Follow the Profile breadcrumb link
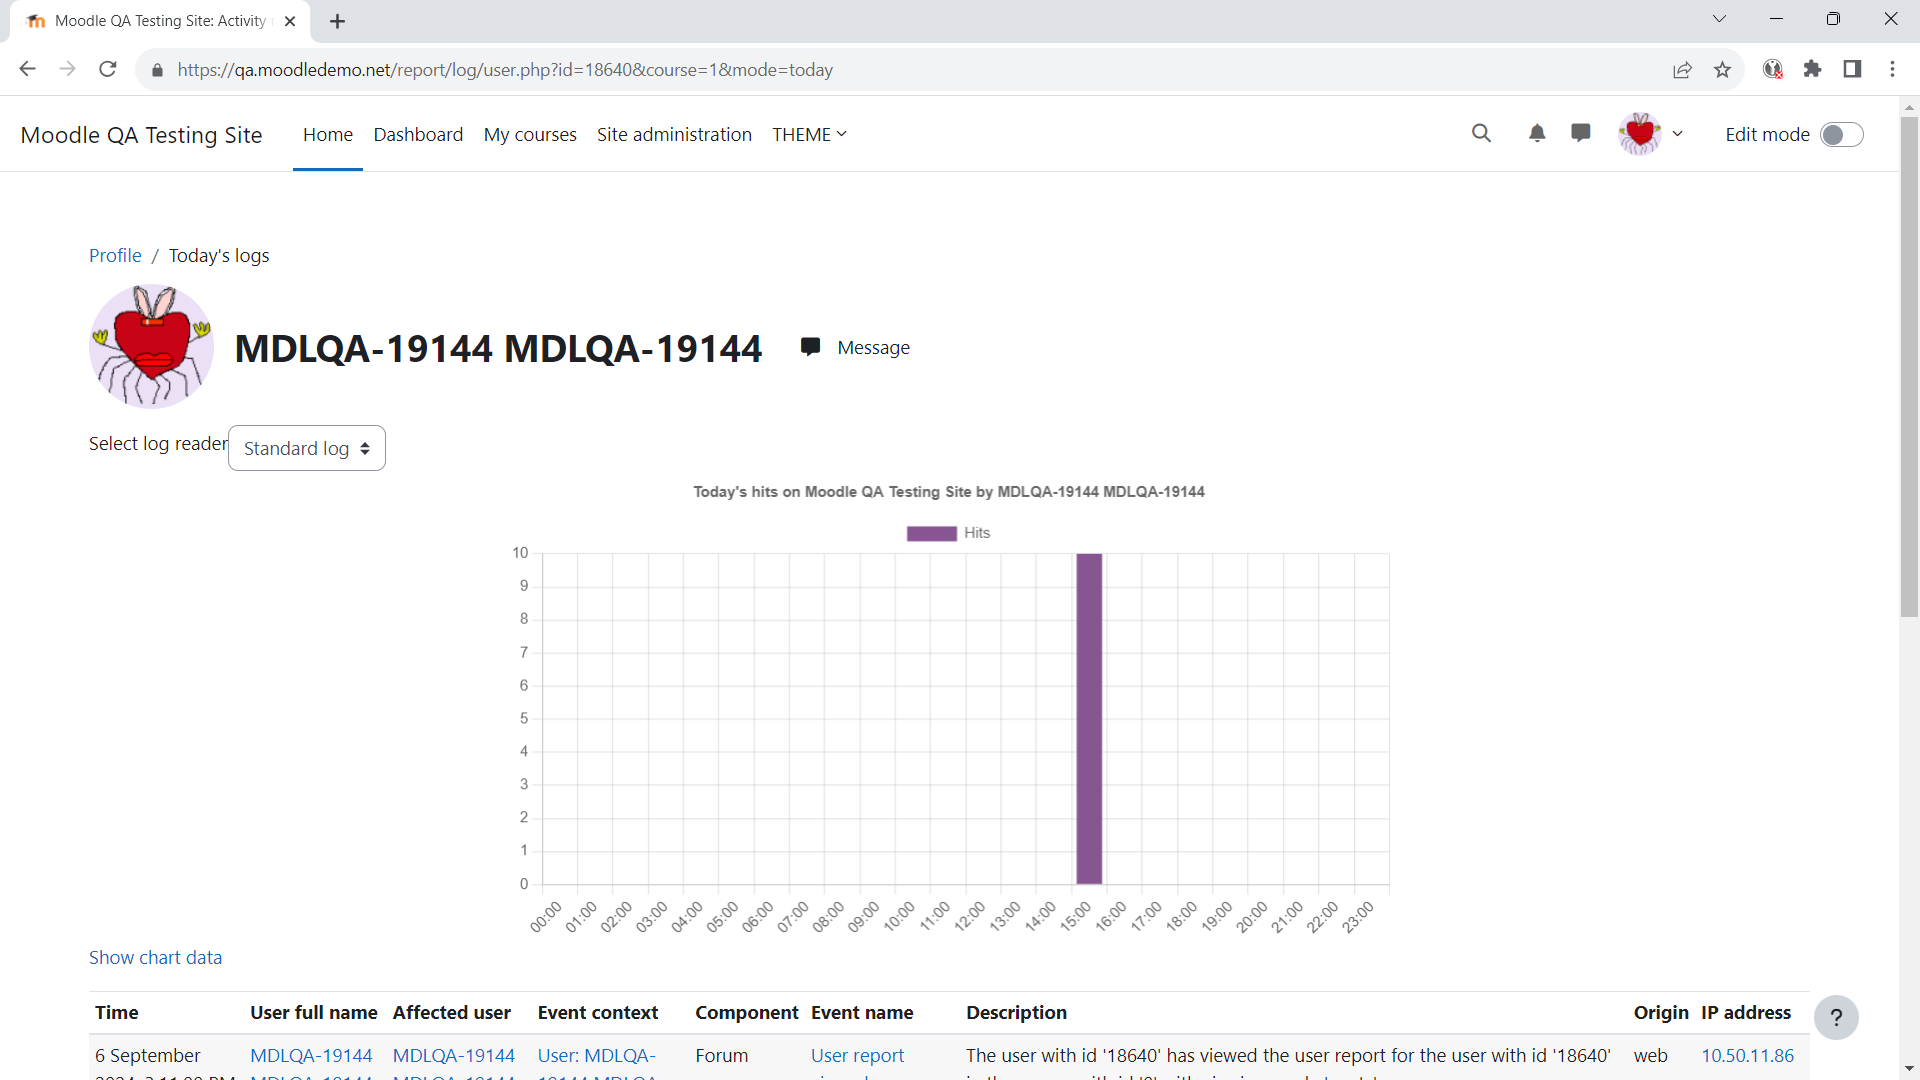 click(115, 255)
